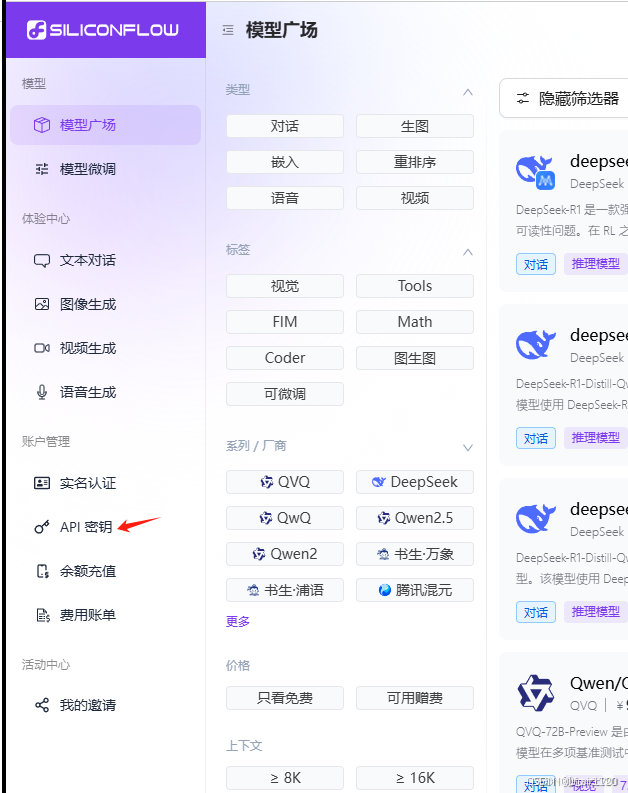Viewport: 628px width, 793px height.
Task: Click the 模型广场 cube icon
Action: pyautogui.click(x=42, y=125)
